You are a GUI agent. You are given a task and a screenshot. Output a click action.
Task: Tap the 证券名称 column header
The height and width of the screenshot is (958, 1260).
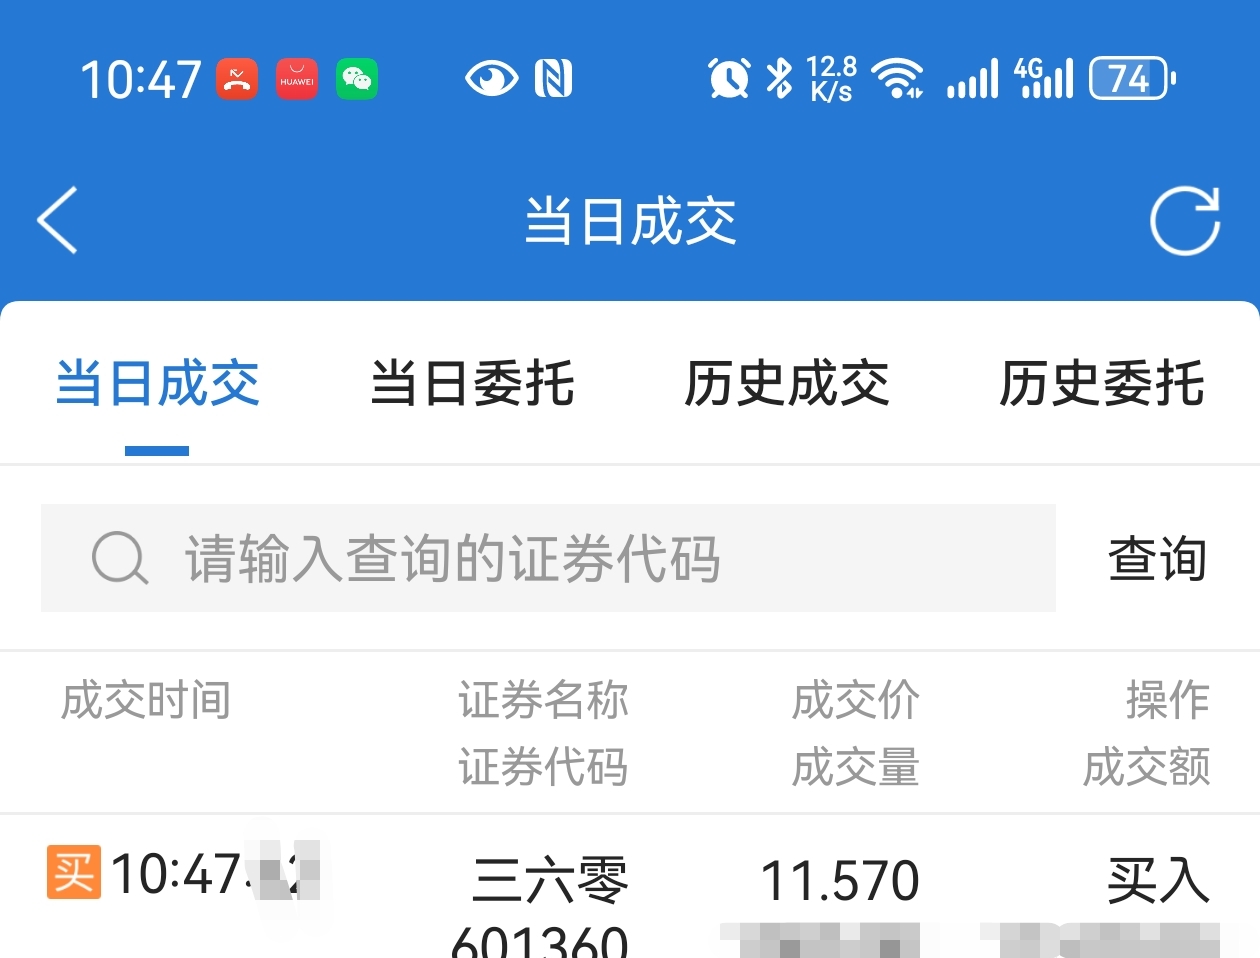543,700
